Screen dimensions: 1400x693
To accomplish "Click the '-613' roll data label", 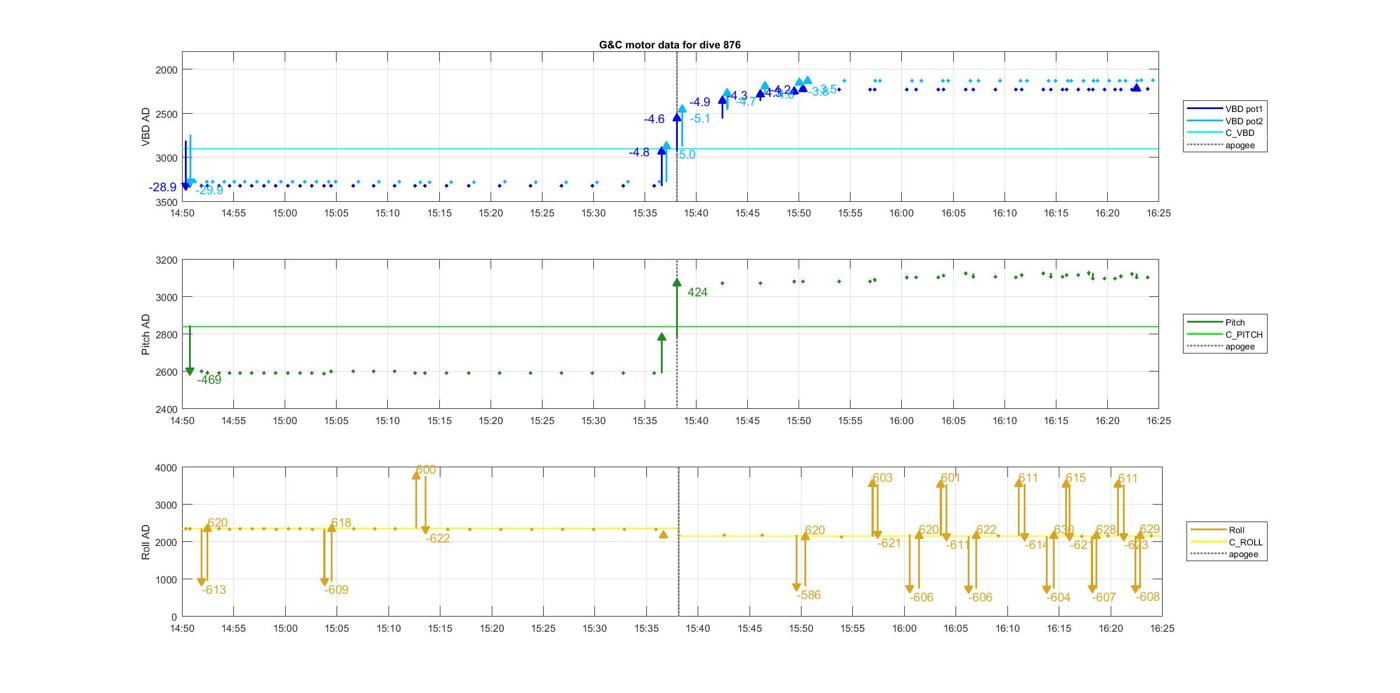I will click(x=214, y=590).
